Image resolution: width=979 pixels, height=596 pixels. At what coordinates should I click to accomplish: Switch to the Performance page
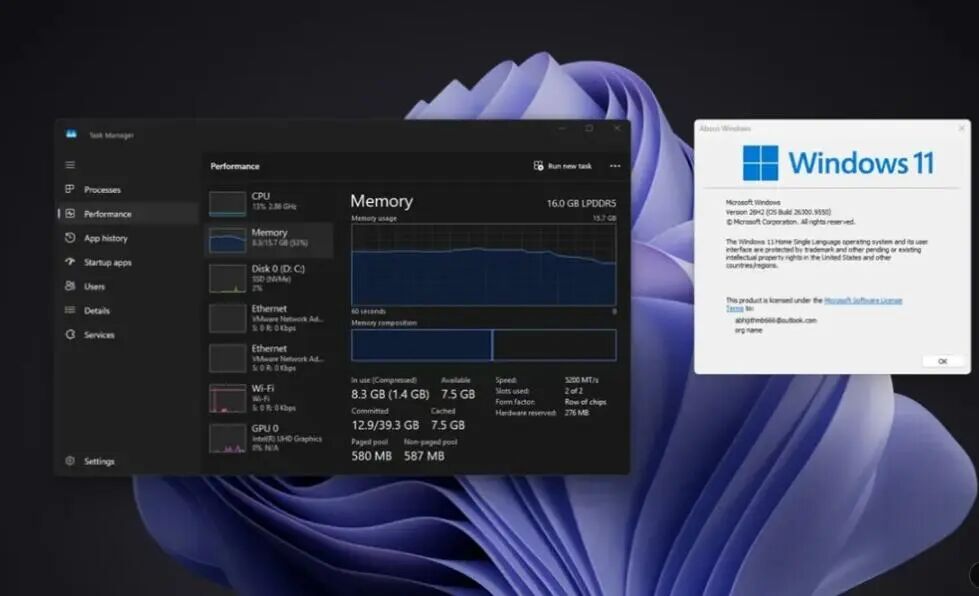tap(129, 213)
